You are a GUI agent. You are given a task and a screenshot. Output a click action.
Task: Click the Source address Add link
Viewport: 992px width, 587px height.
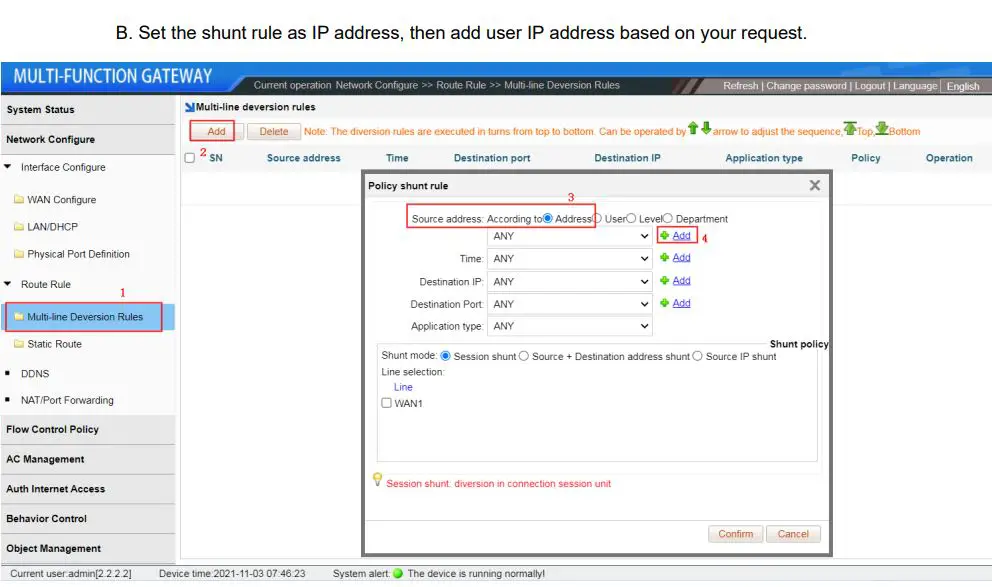681,235
